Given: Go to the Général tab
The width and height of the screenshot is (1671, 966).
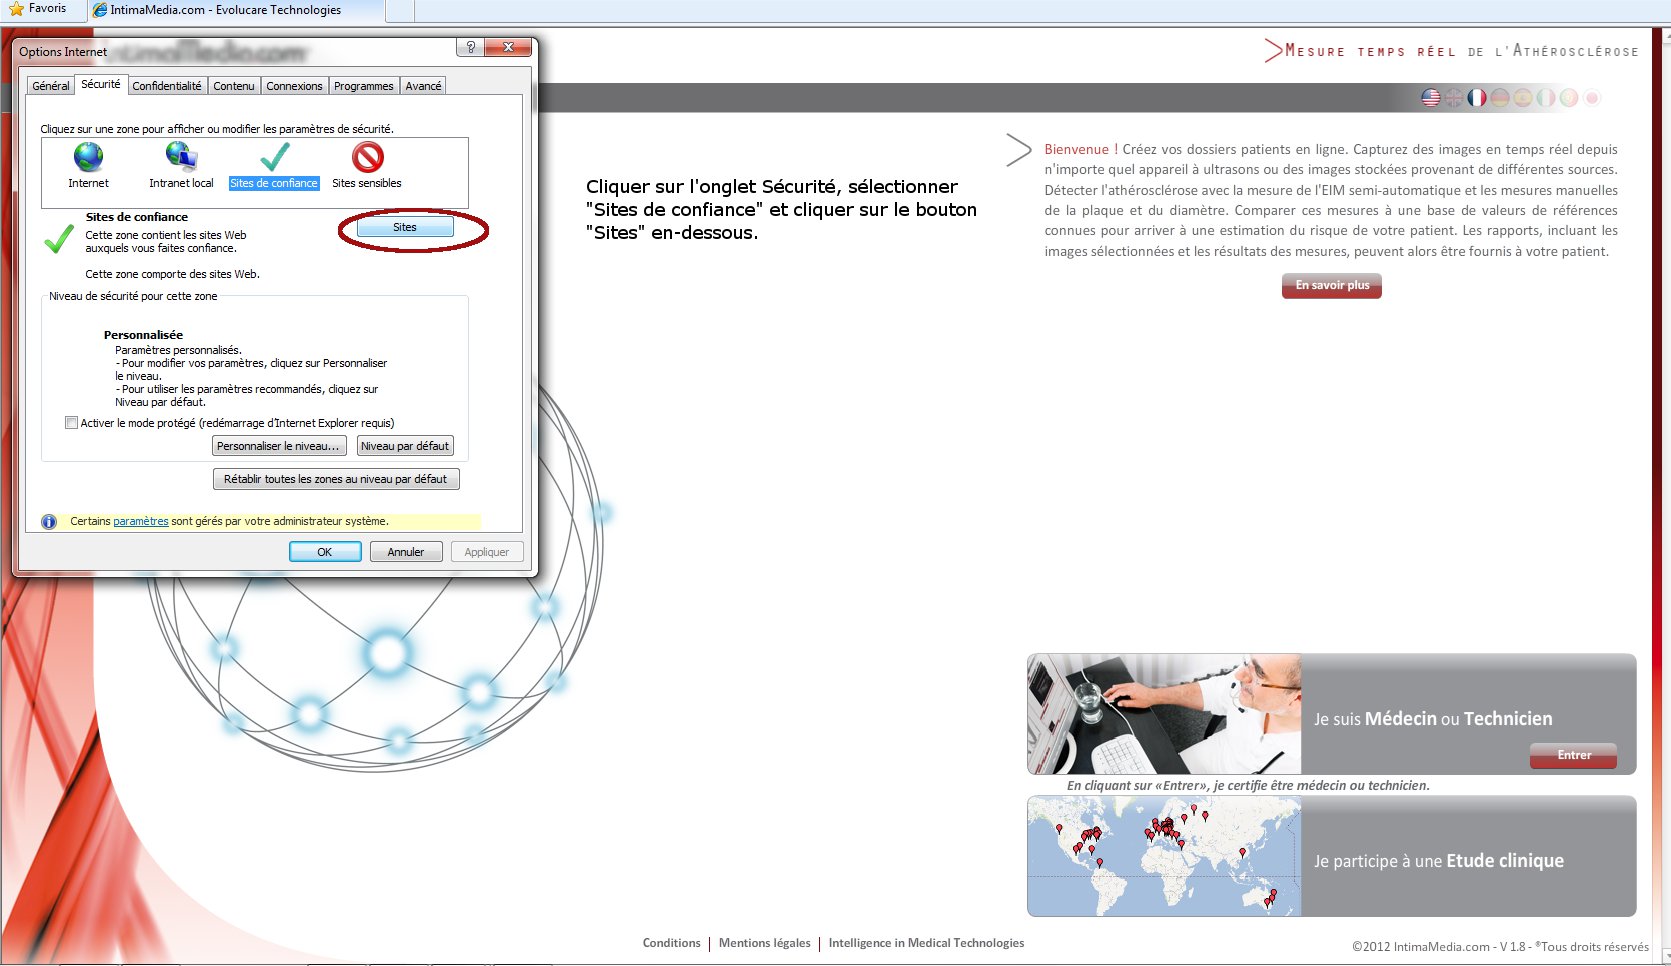Looking at the screenshot, I should [51, 86].
